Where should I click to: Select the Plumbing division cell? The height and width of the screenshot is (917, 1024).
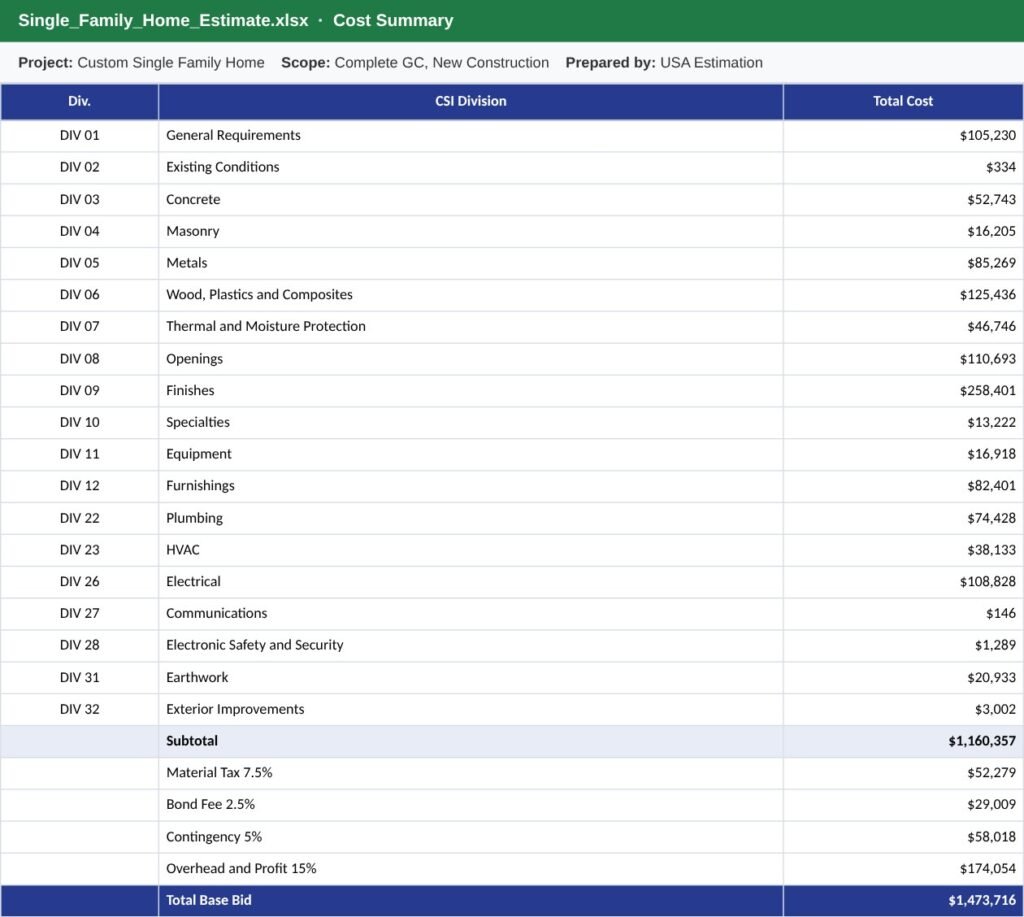tap(470, 518)
